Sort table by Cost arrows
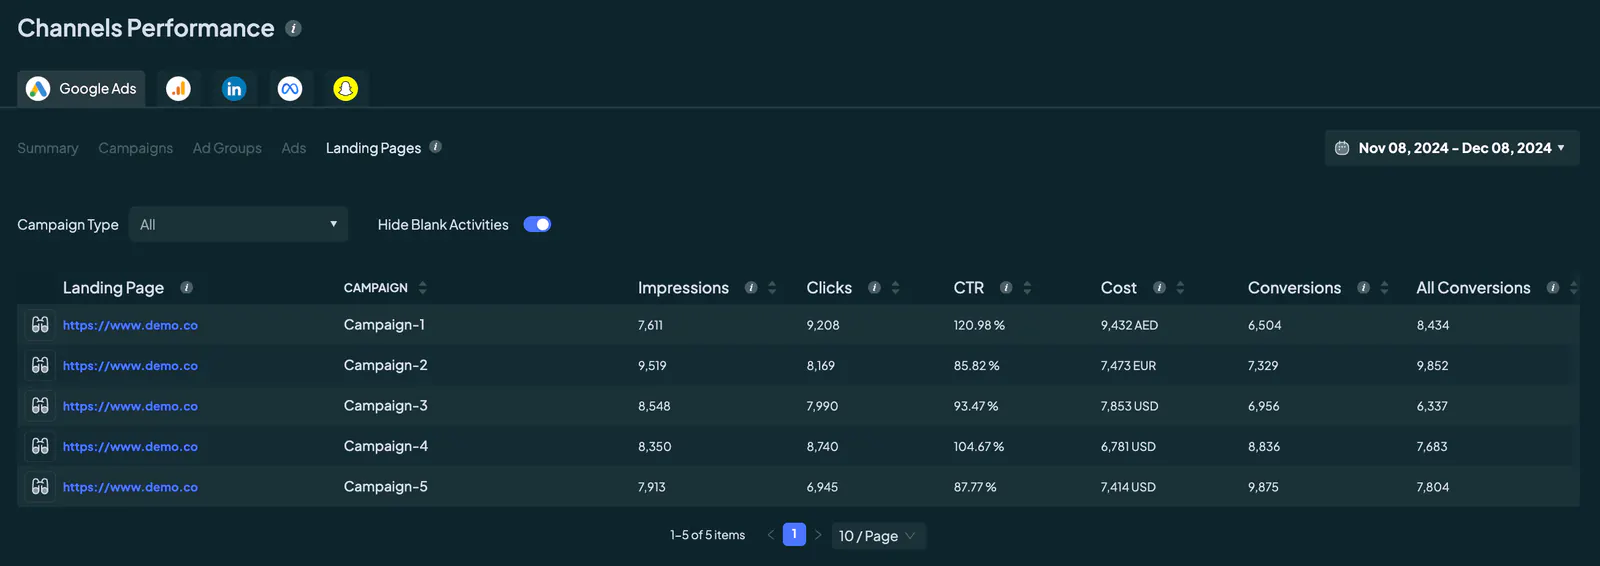This screenshot has width=1600, height=566. (x=1180, y=287)
